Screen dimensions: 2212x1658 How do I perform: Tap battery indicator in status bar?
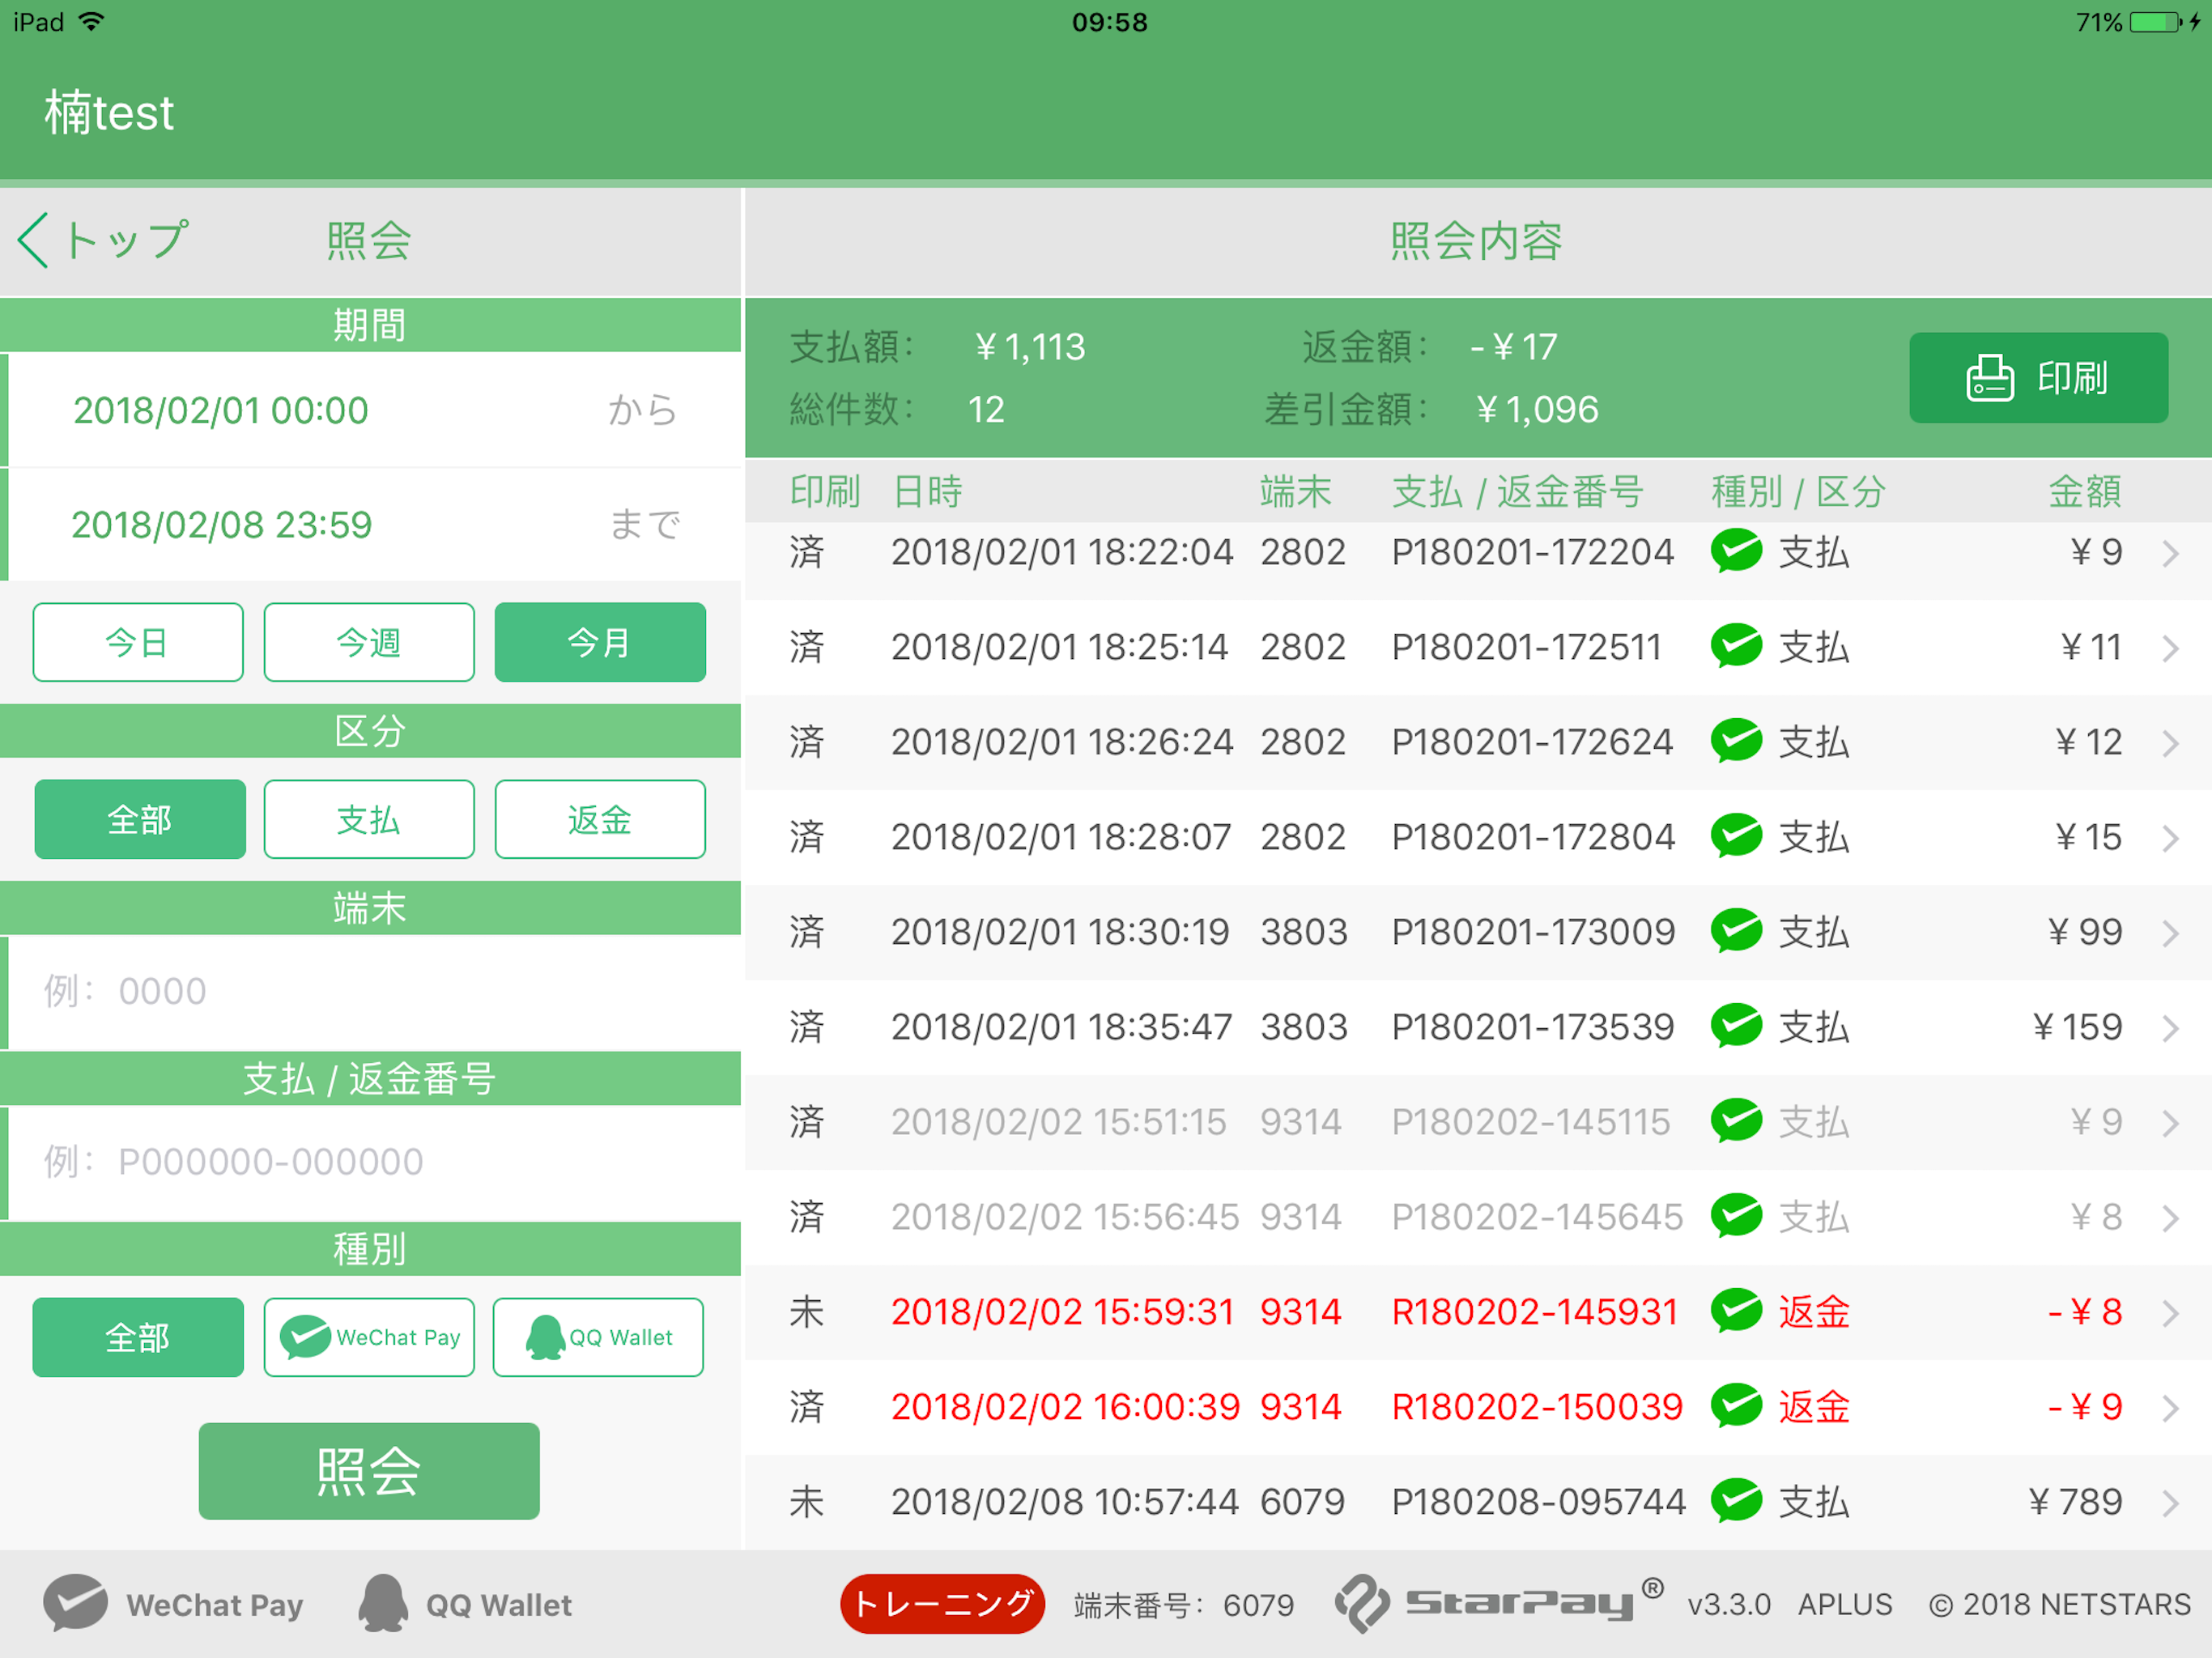pos(2156,22)
